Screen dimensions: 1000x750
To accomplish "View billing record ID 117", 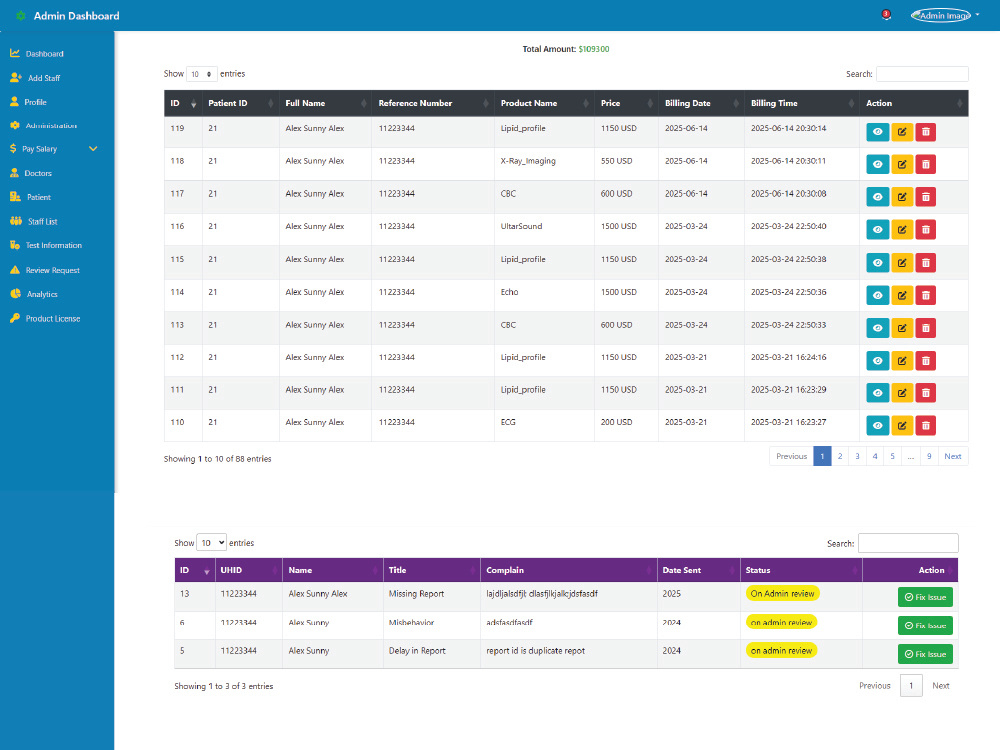I will (x=878, y=197).
